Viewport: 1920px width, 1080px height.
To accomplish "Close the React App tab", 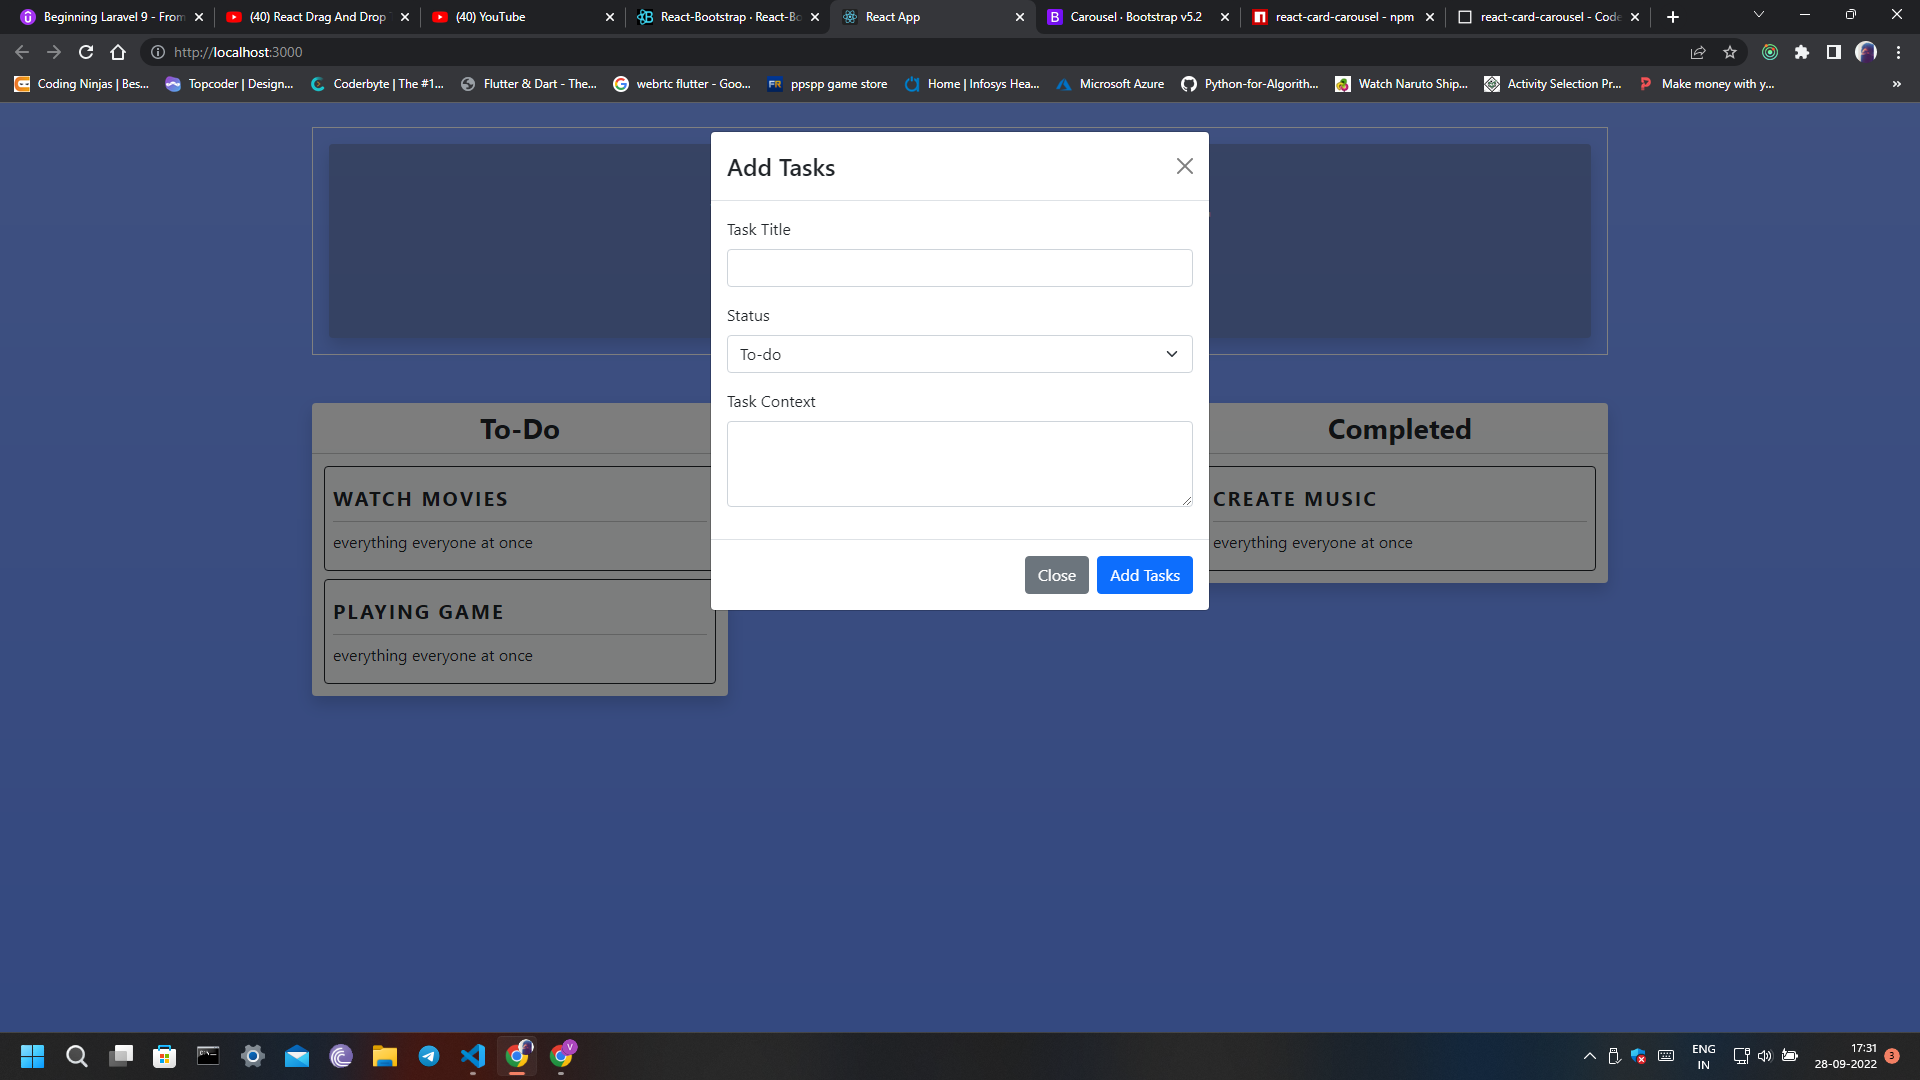I will 1019,17.
